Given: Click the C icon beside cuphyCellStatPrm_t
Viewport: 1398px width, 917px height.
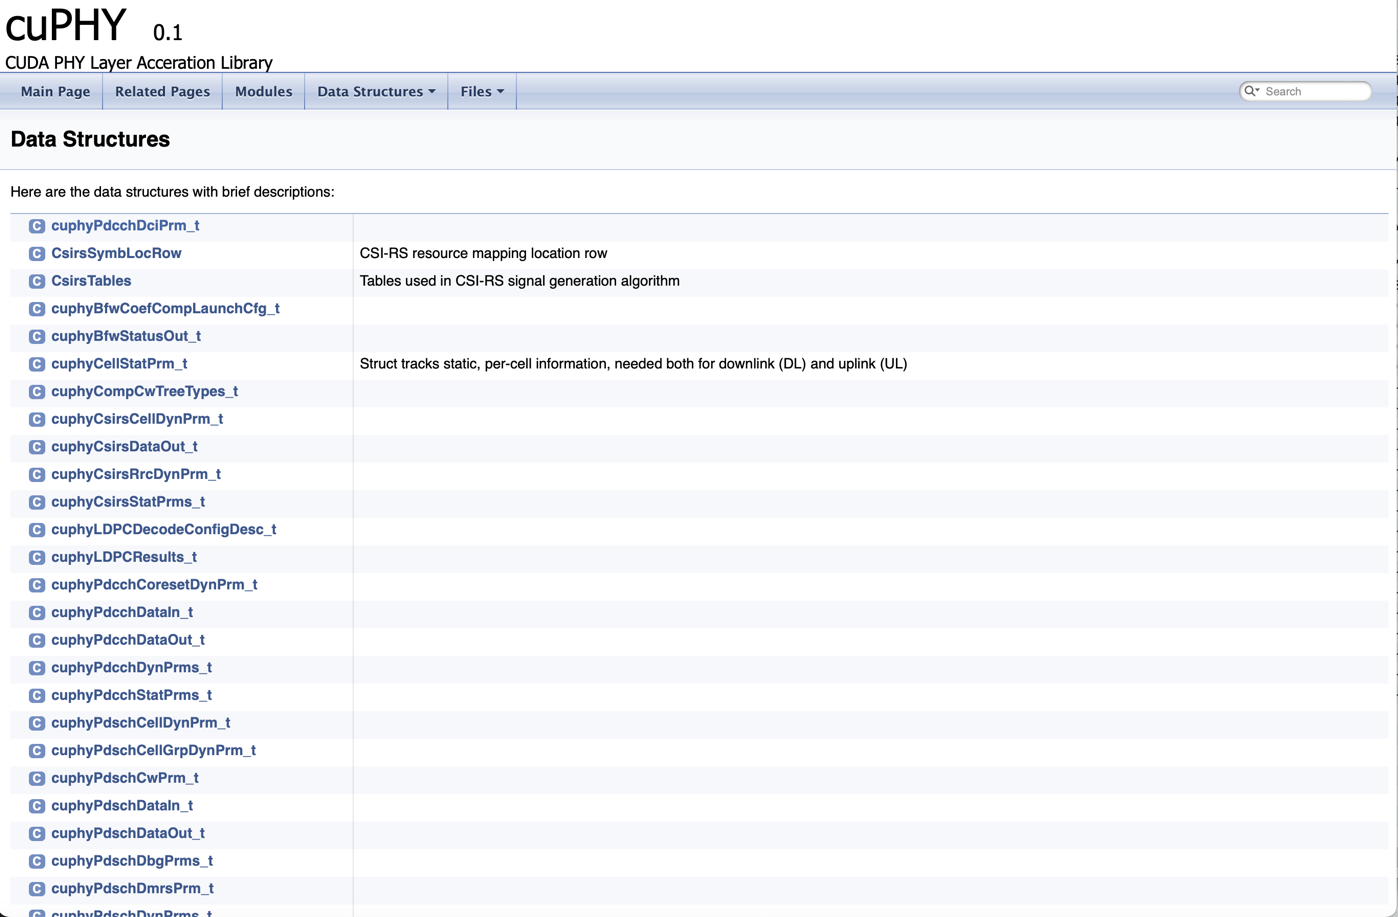Looking at the screenshot, I should (x=36, y=363).
